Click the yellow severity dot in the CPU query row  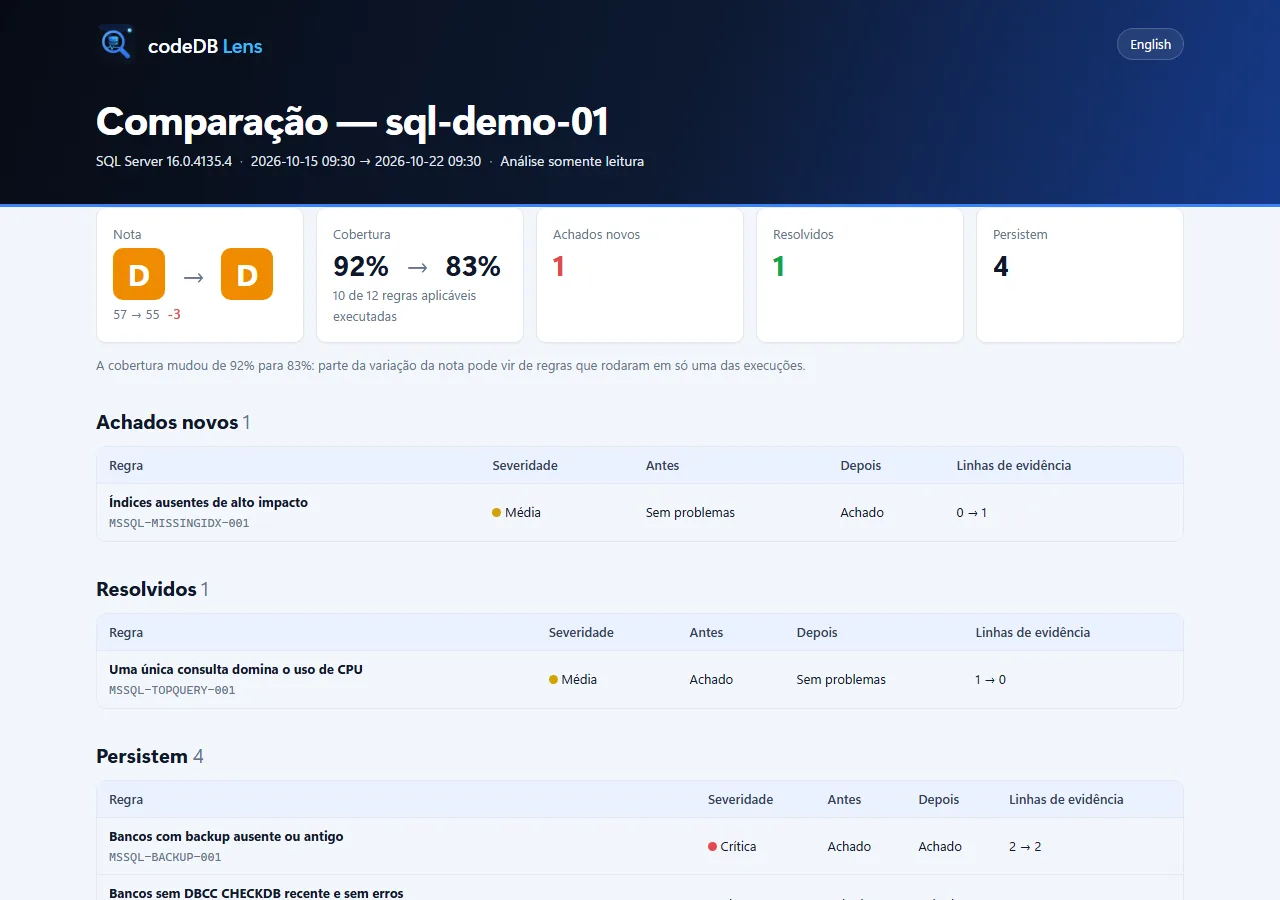(553, 679)
